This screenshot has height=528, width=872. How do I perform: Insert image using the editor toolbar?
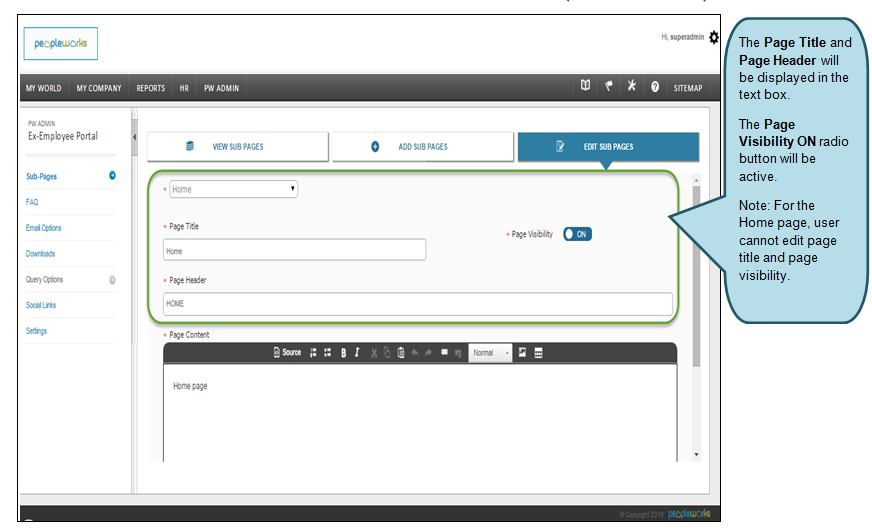click(x=522, y=353)
